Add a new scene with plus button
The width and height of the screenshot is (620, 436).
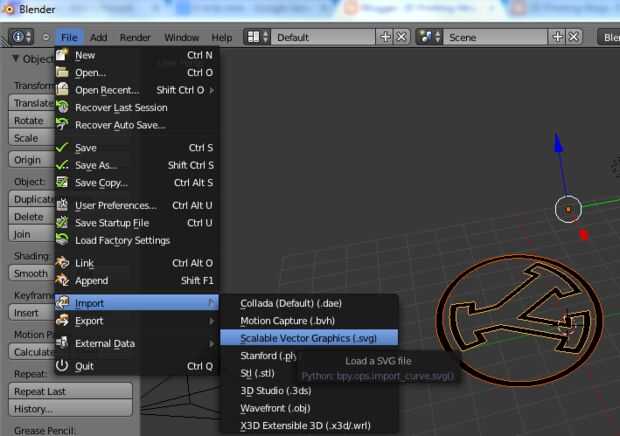[x=557, y=37]
